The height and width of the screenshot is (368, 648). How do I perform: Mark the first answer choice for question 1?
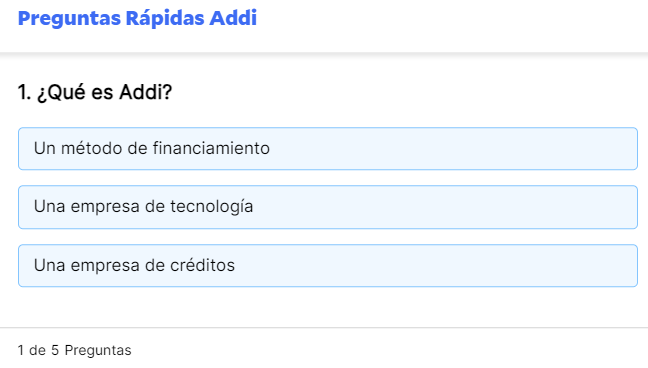(x=328, y=148)
